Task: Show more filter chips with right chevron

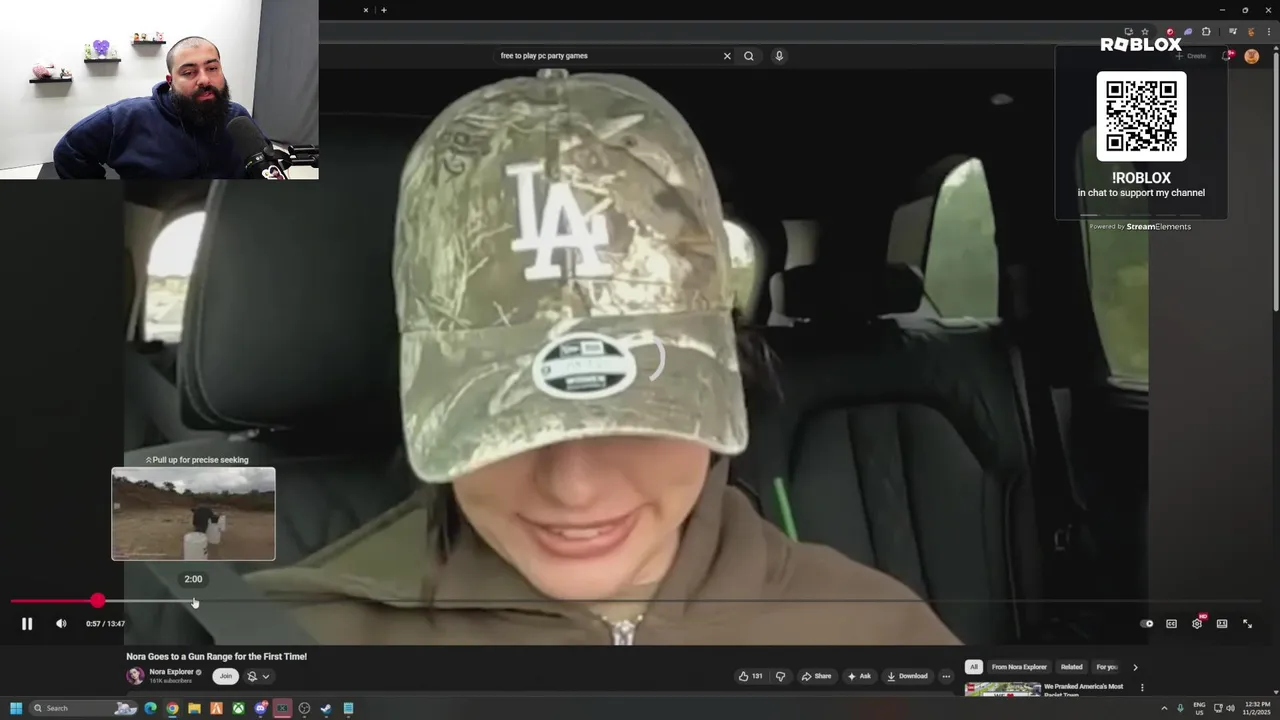Action: point(1135,667)
